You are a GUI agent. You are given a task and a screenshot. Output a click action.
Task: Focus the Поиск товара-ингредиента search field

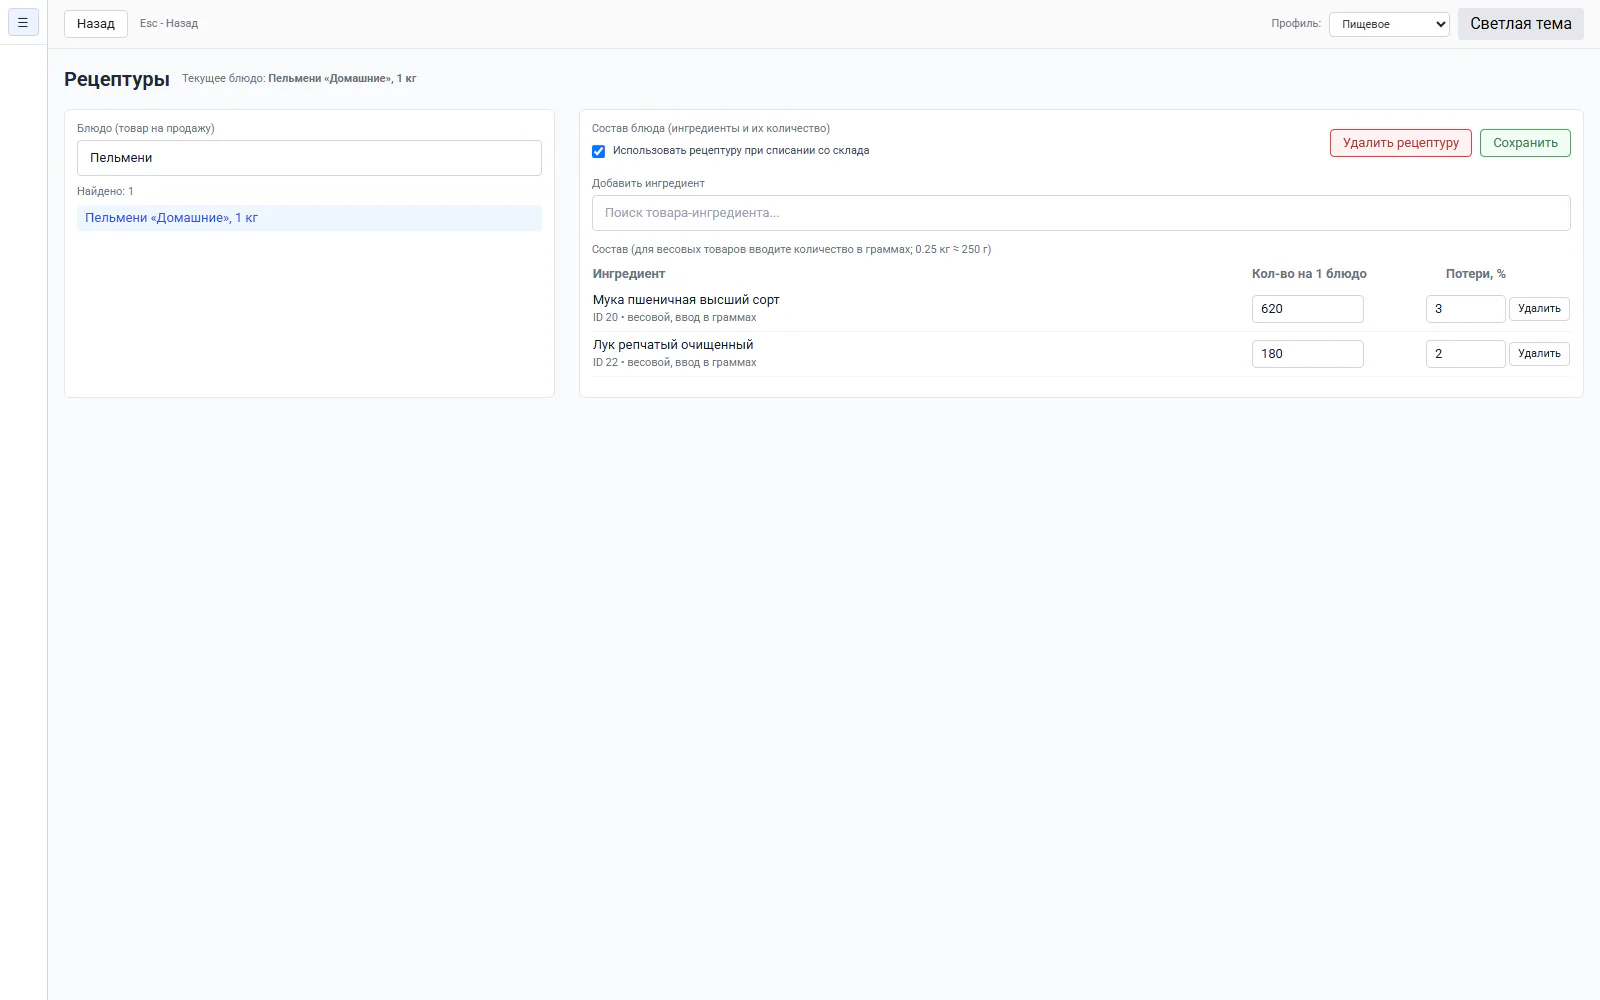point(1081,213)
